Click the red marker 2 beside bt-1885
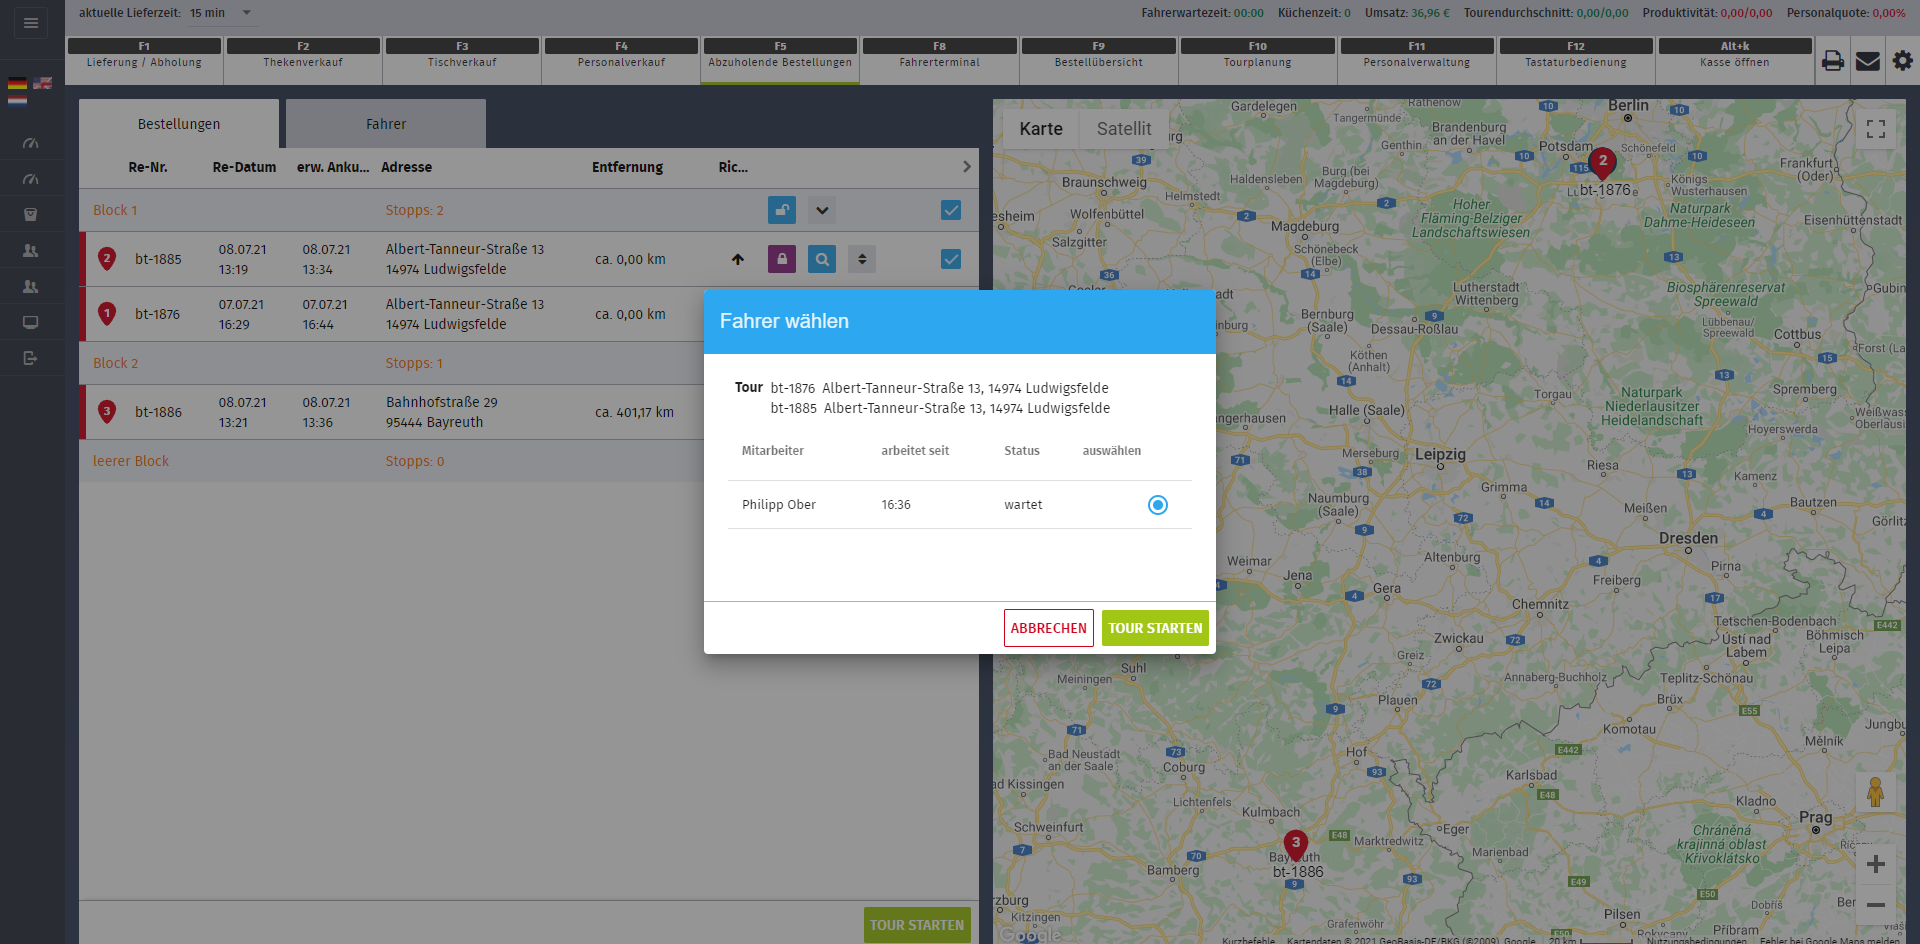 pos(107,259)
